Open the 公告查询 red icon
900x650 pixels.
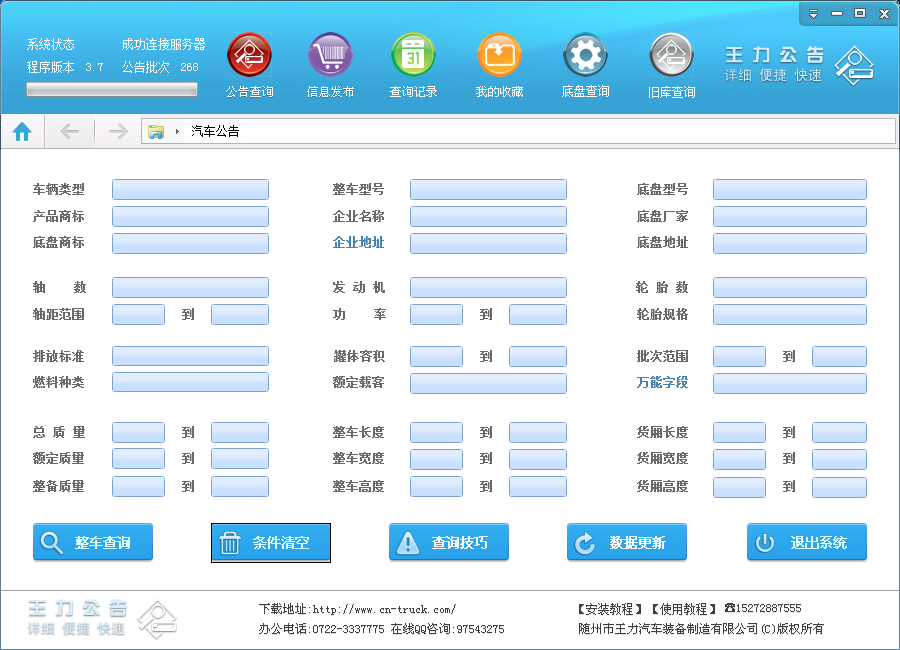249,55
